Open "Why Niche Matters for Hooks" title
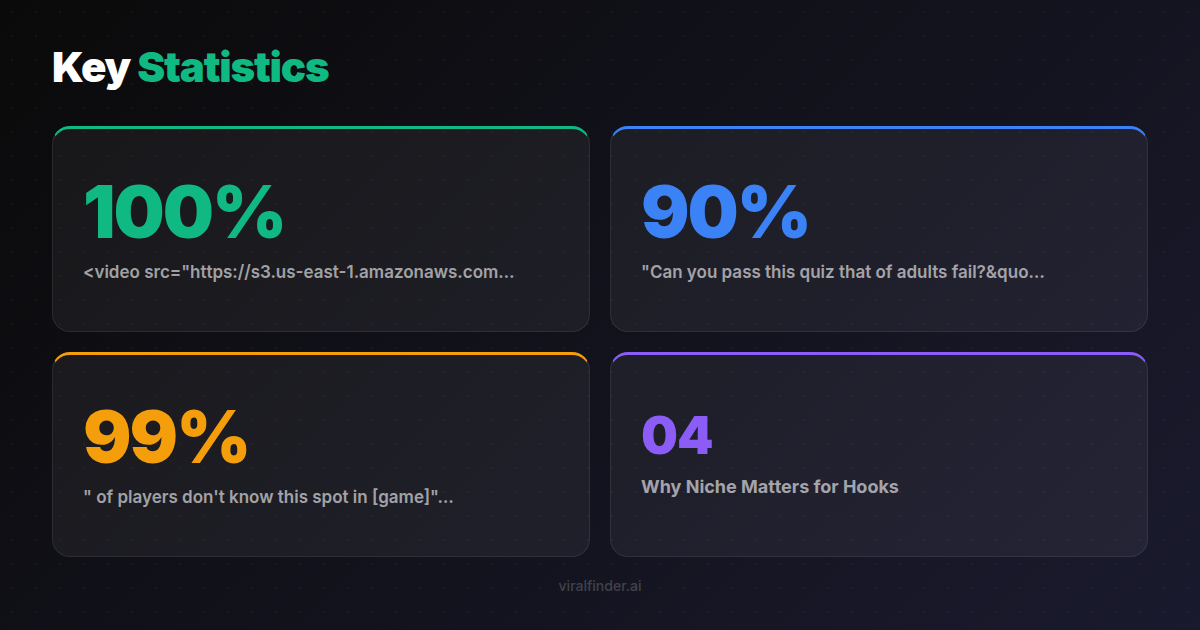 [x=769, y=487]
